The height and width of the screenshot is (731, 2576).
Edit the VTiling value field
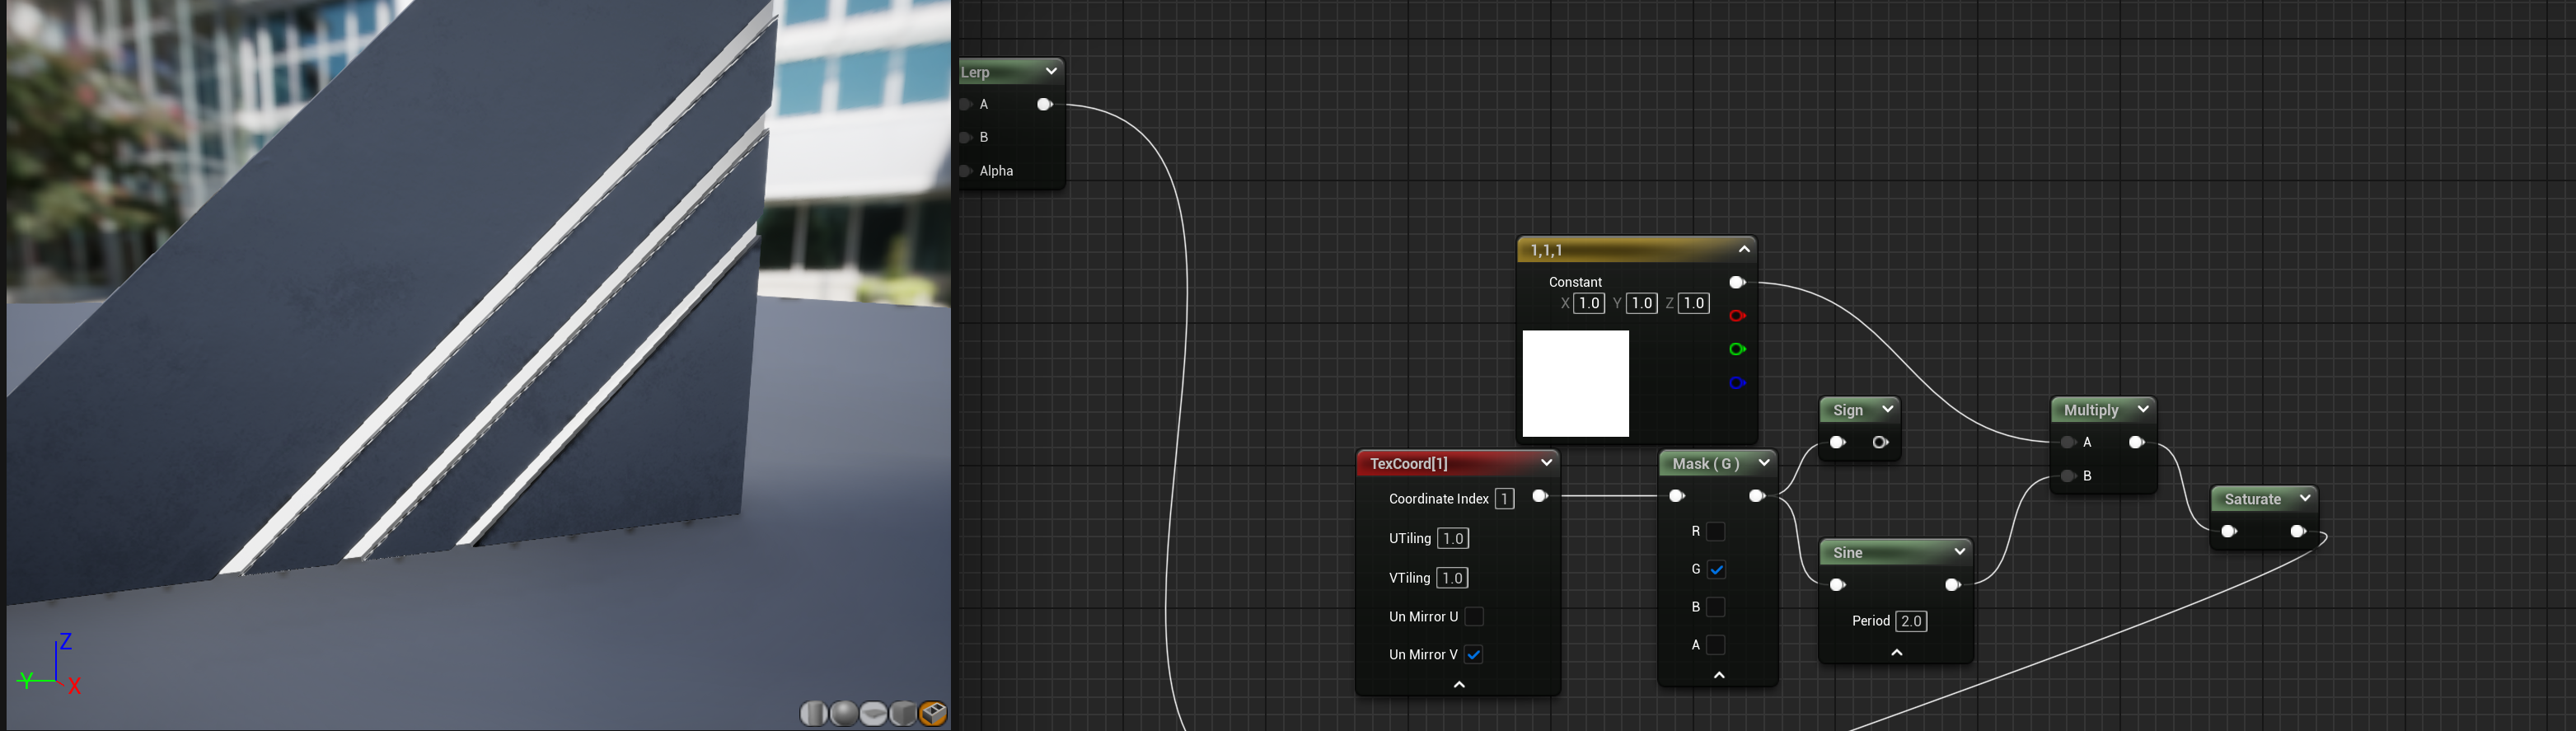(1452, 578)
